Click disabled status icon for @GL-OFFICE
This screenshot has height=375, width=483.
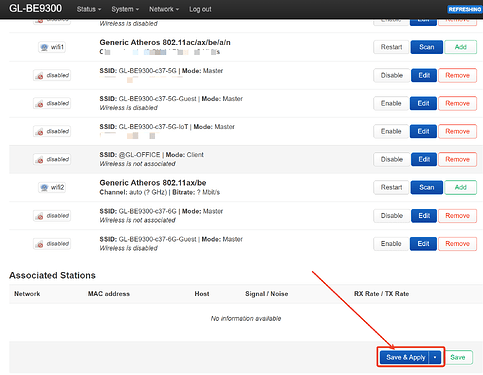pos(52,159)
